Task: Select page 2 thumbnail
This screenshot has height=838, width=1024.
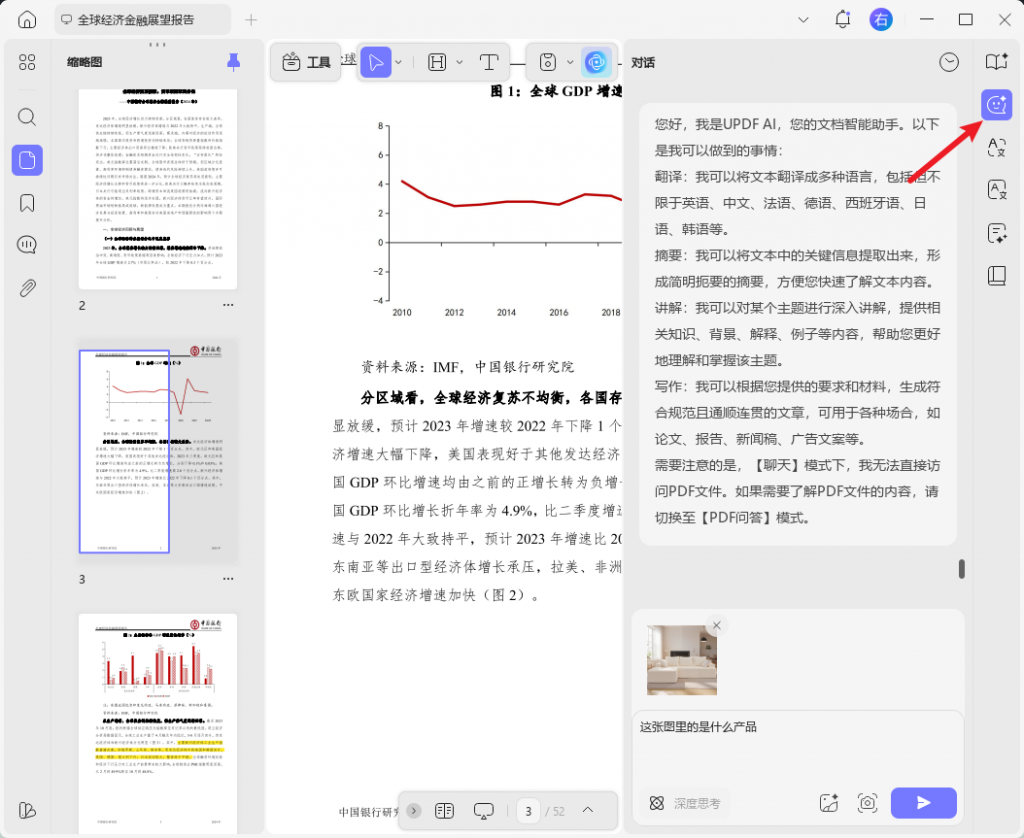Action: pyautogui.click(x=158, y=188)
